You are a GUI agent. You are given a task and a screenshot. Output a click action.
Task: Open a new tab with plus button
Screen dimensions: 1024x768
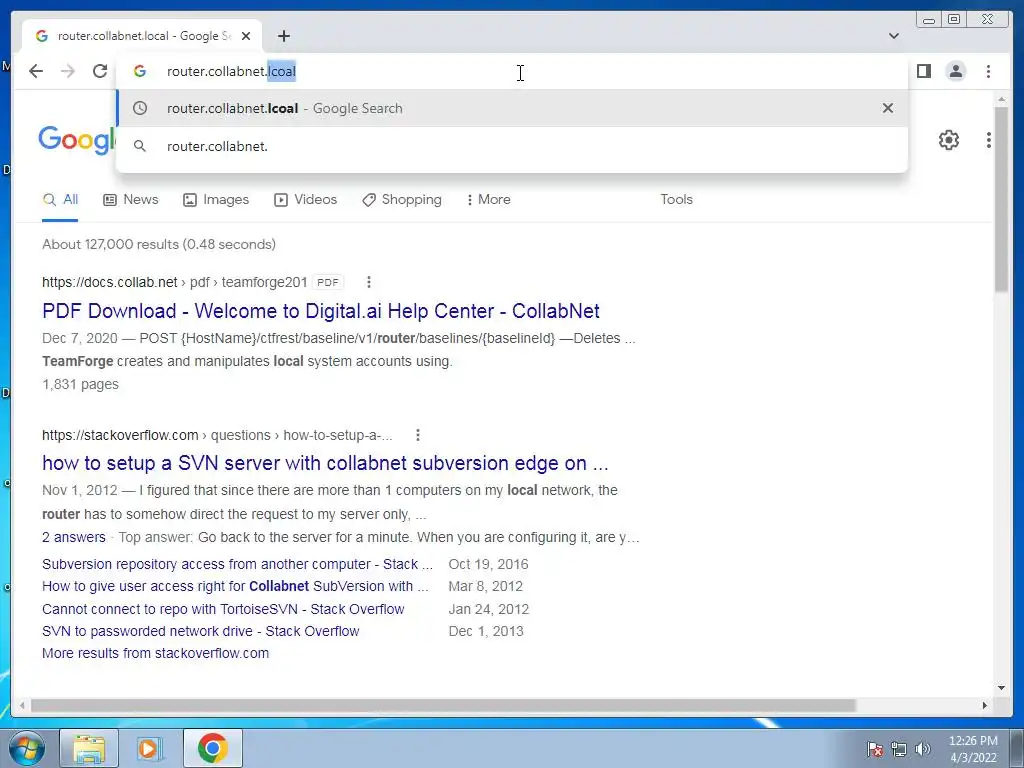(x=283, y=36)
